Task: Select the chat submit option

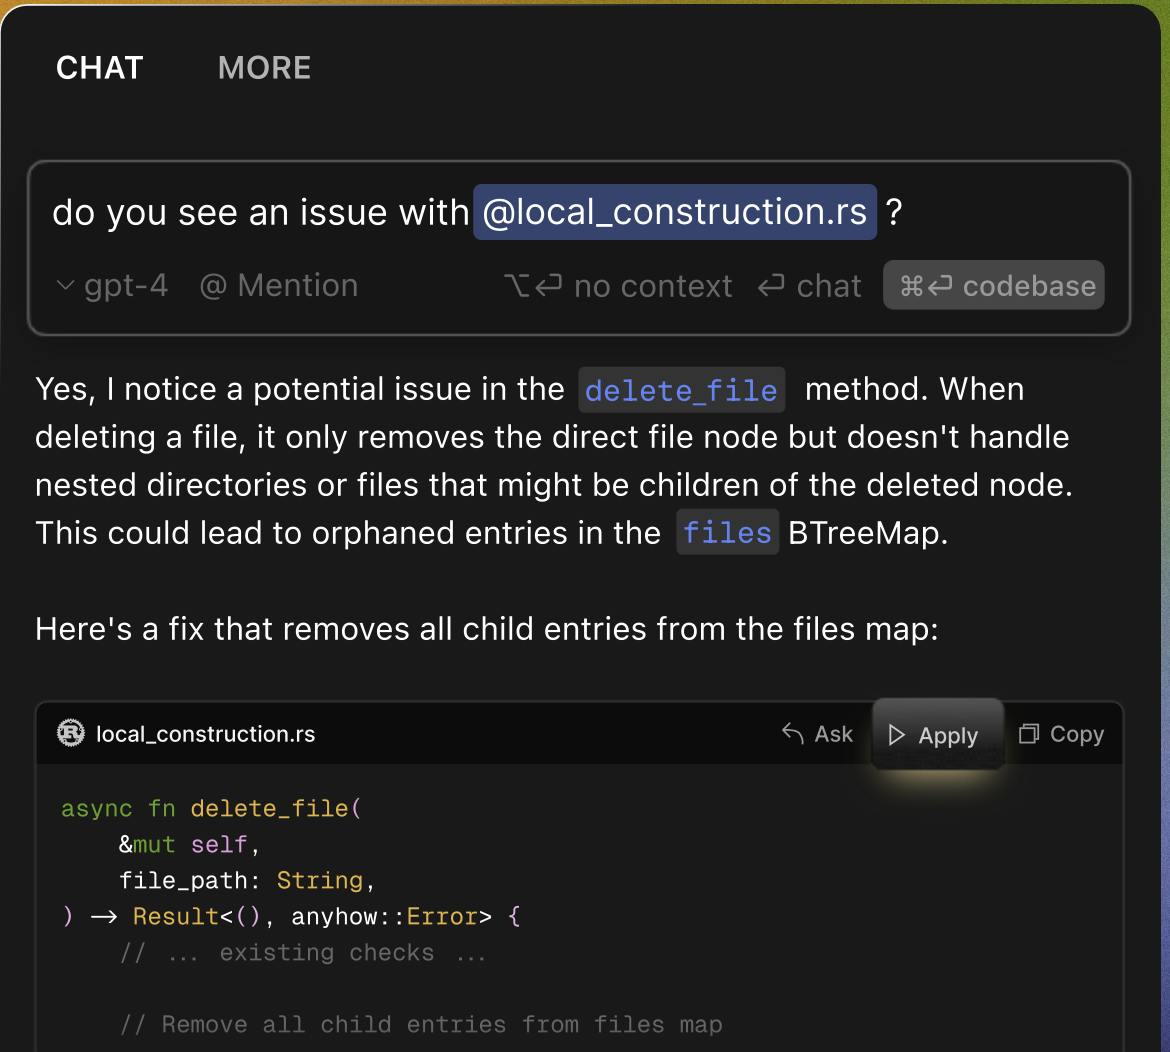Action: click(x=809, y=286)
